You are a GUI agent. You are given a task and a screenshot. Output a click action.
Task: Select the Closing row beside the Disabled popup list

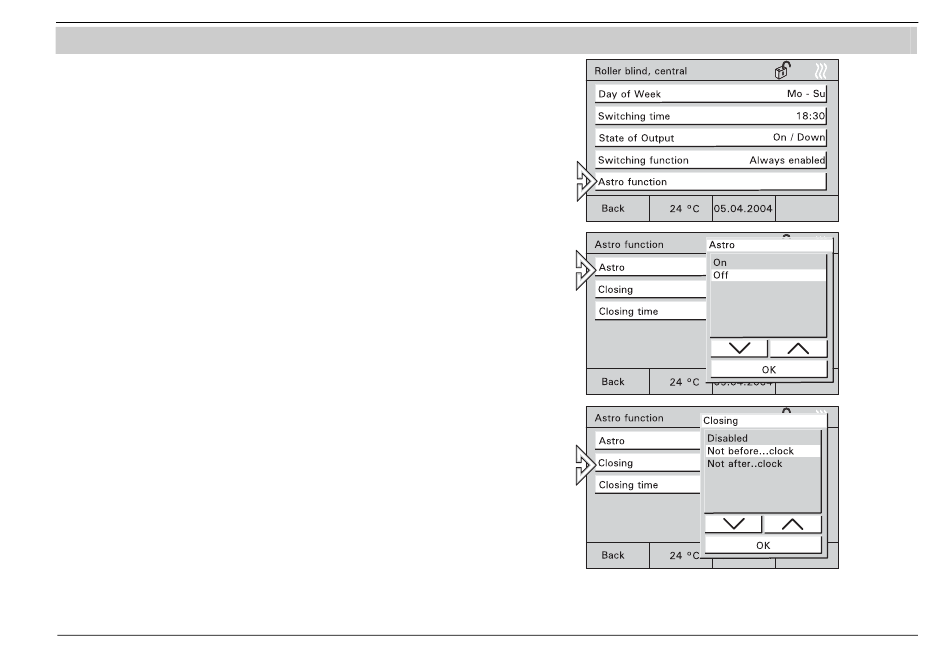[648, 463]
